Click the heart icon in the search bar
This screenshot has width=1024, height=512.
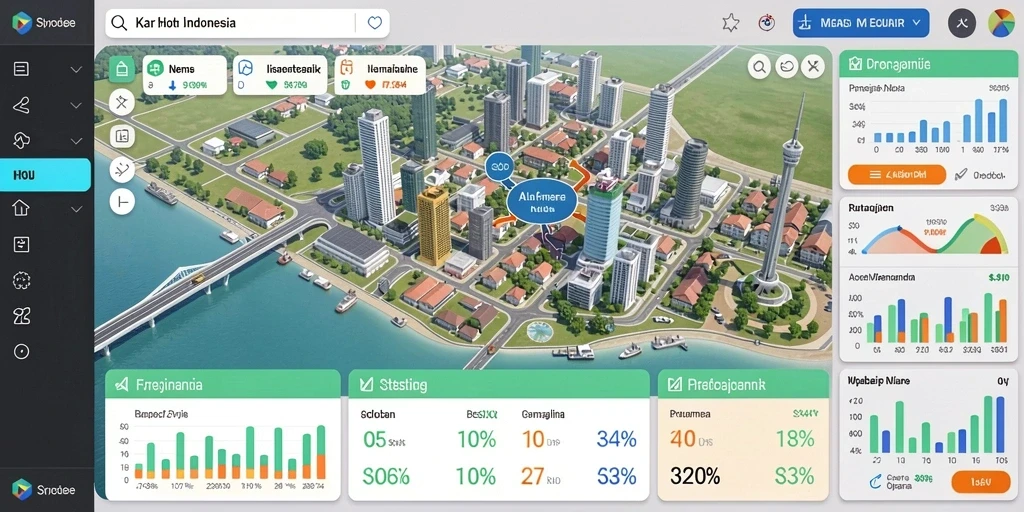pos(374,23)
